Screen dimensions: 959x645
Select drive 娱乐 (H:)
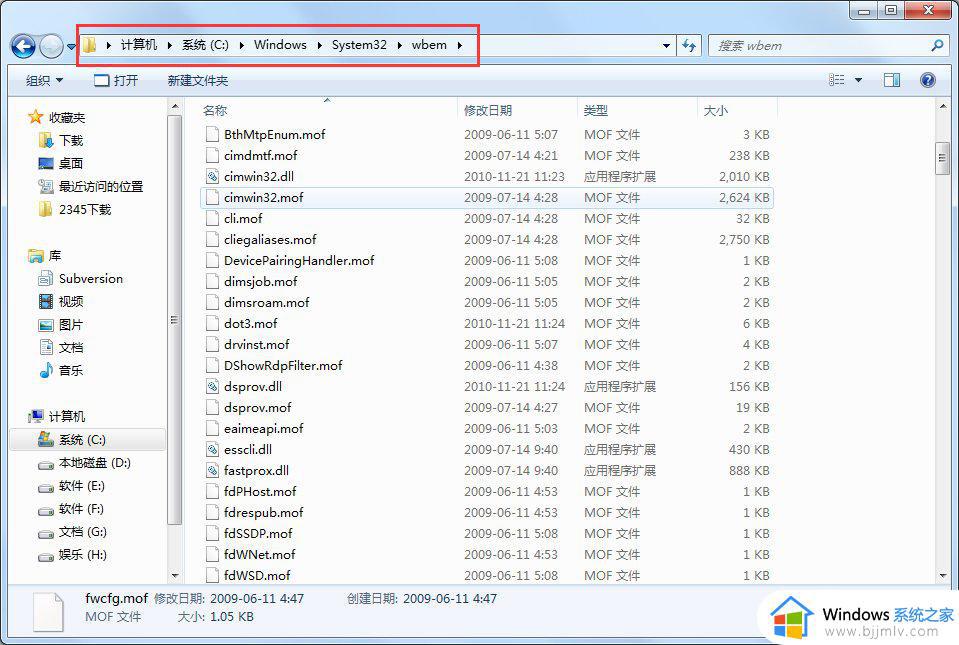pyautogui.click(x=72, y=555)
